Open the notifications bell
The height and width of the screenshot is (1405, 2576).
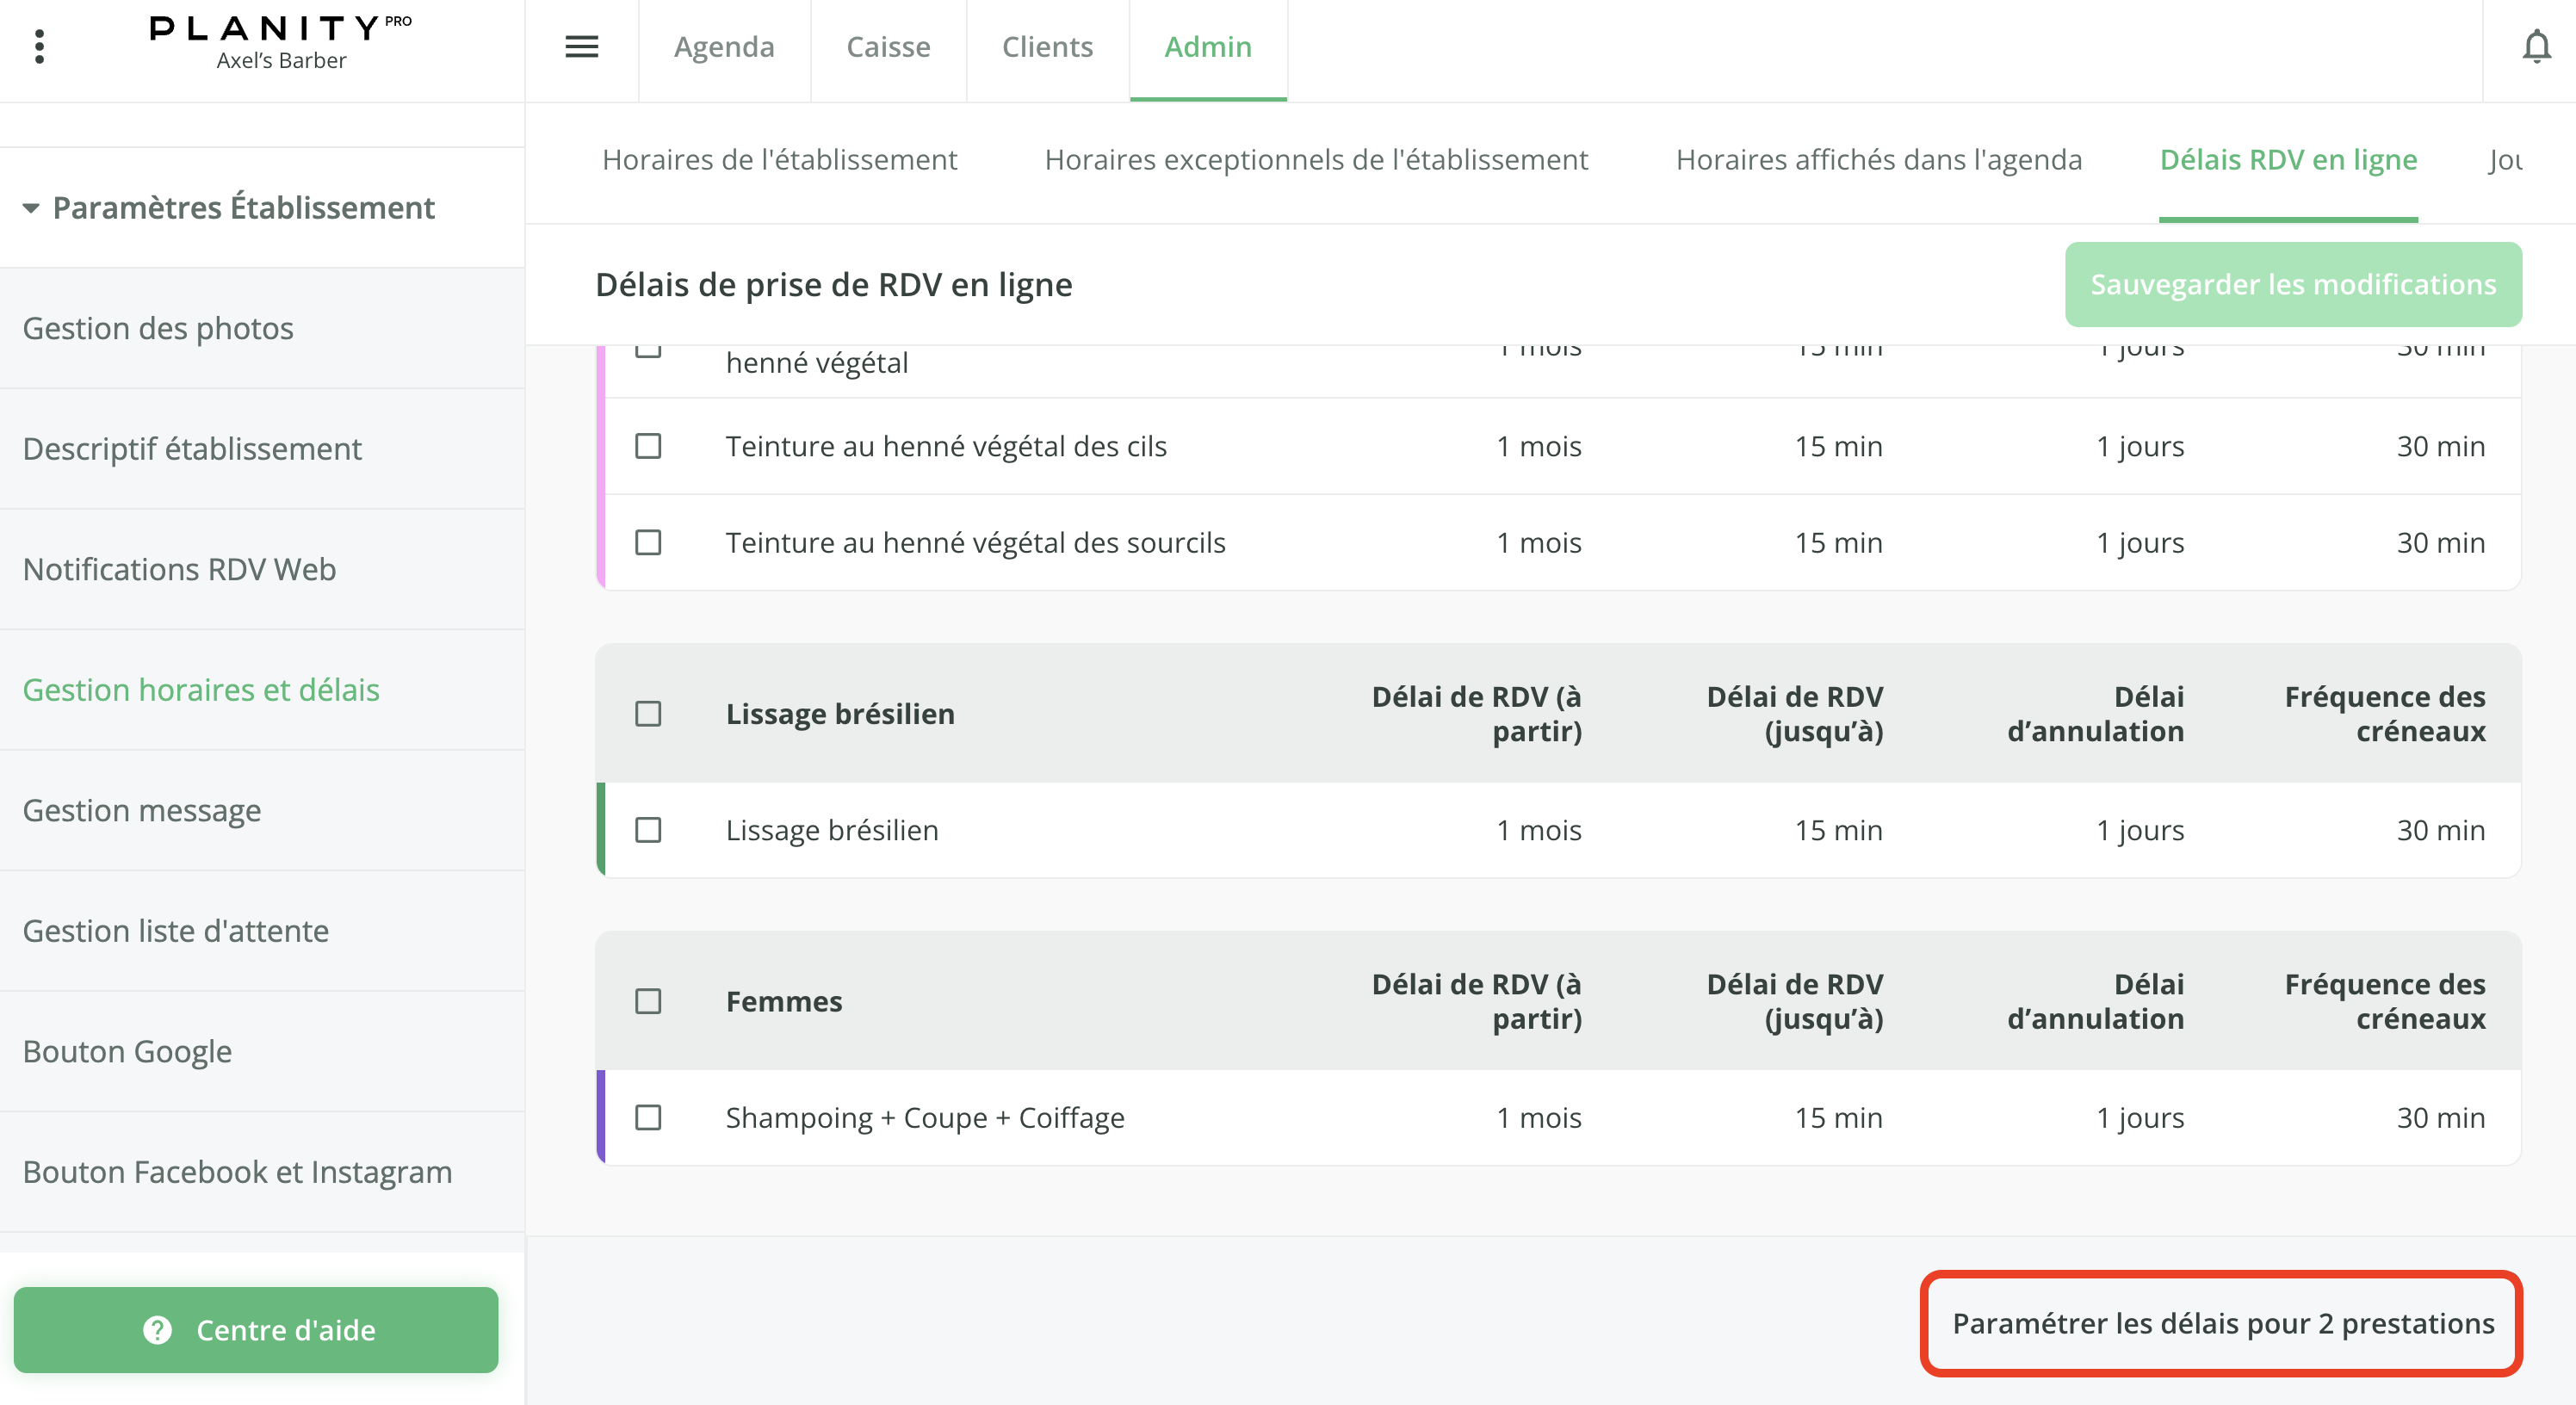click(x=2536, y=47)
